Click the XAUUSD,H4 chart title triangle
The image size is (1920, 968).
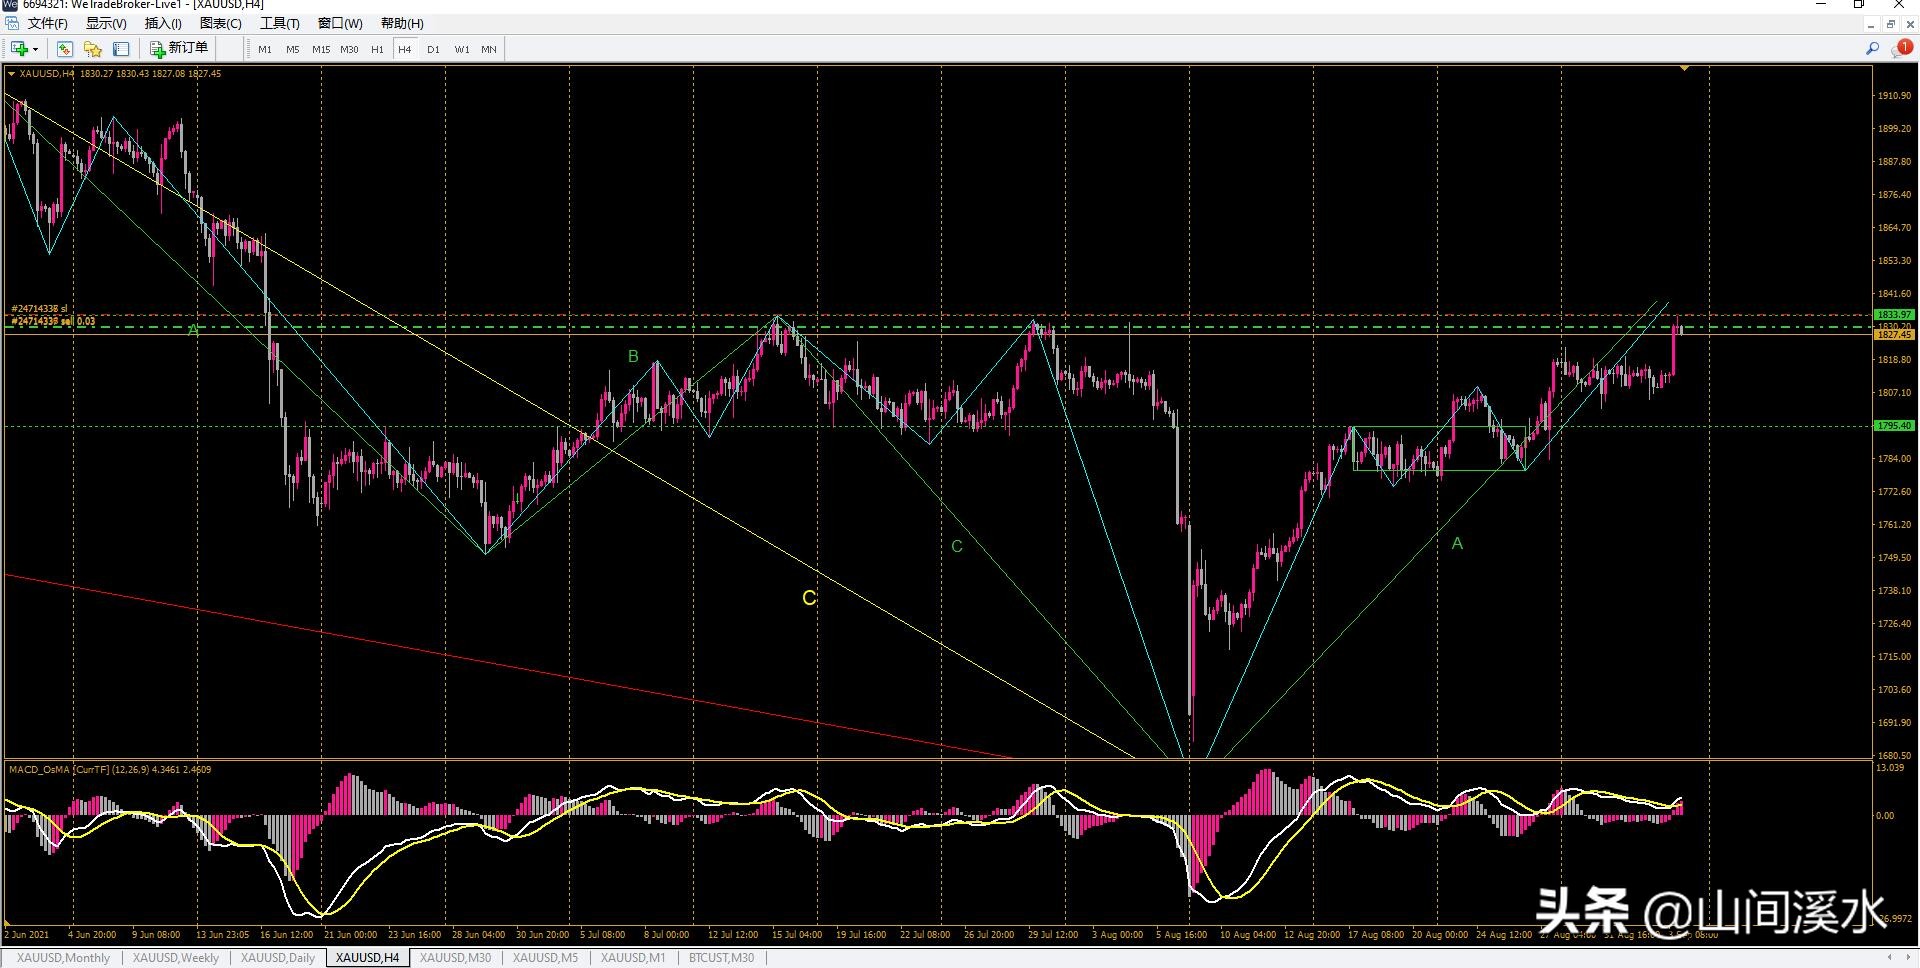click(x=11, y=73)
